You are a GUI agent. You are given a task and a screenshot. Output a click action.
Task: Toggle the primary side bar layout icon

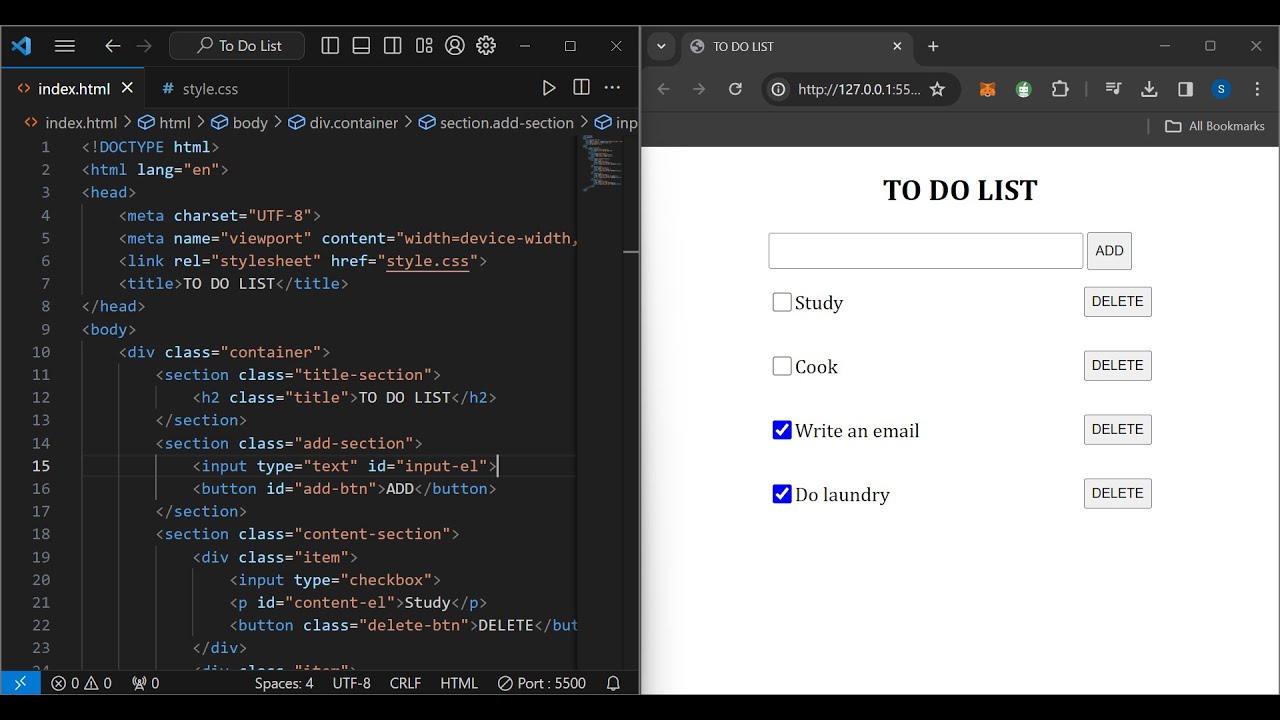coord(330,46)
